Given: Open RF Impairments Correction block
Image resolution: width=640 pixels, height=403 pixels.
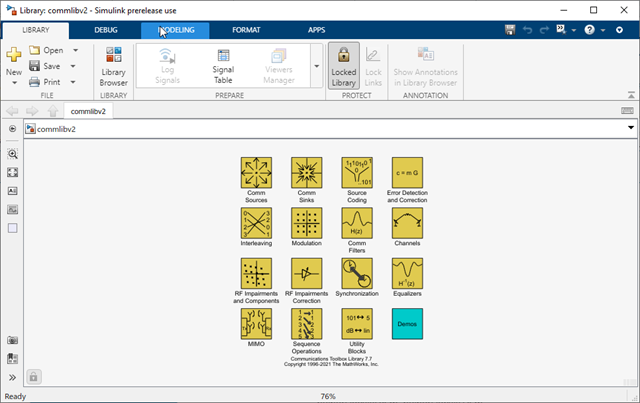Looking at the screenshot, I should [307, 273].
